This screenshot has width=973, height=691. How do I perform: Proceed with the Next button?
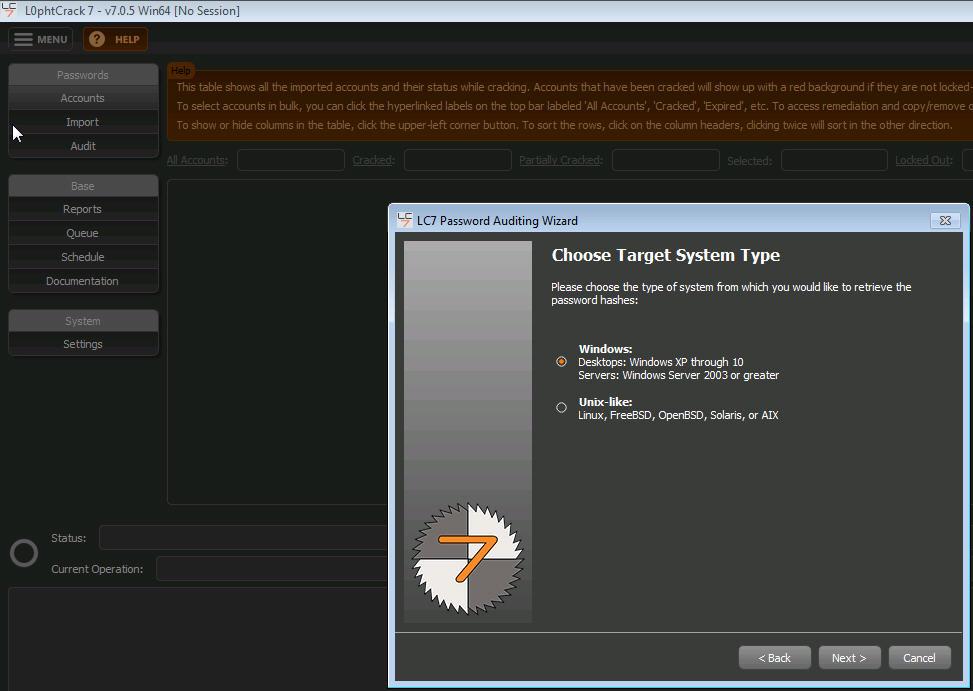click(850, 658)
